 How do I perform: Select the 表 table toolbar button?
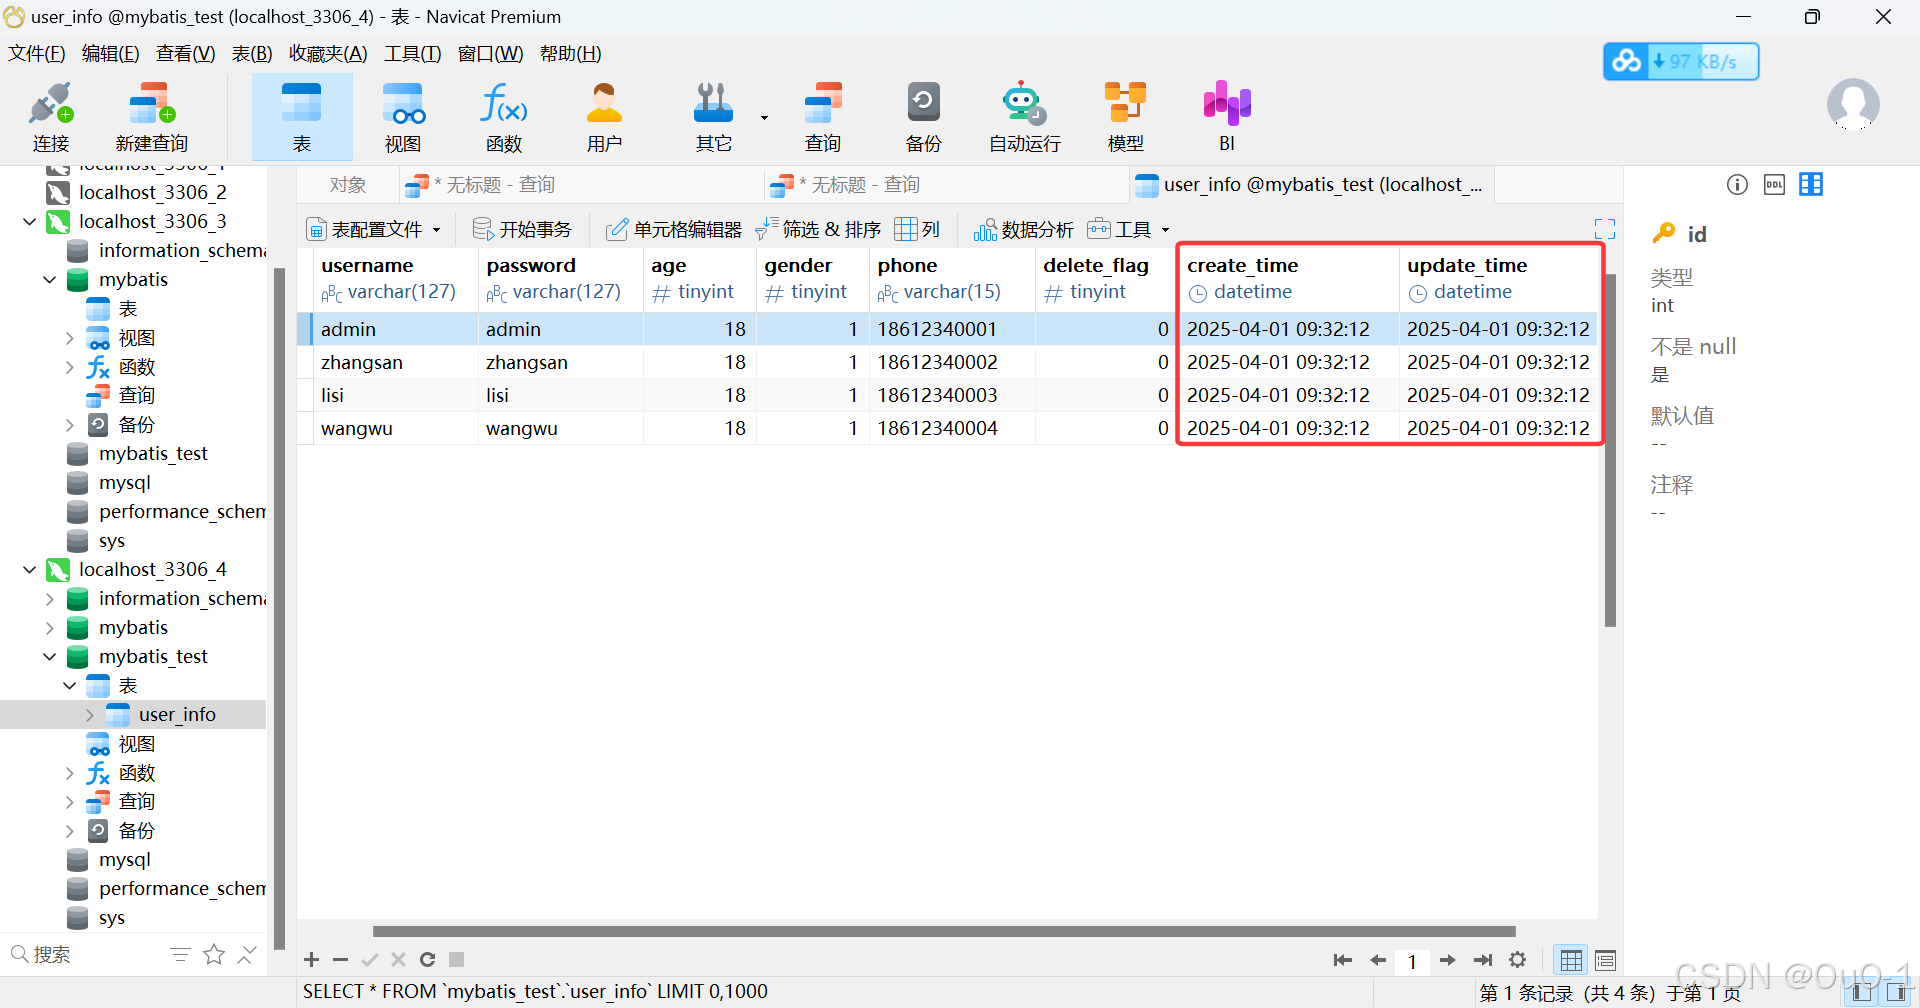[302, 117]
